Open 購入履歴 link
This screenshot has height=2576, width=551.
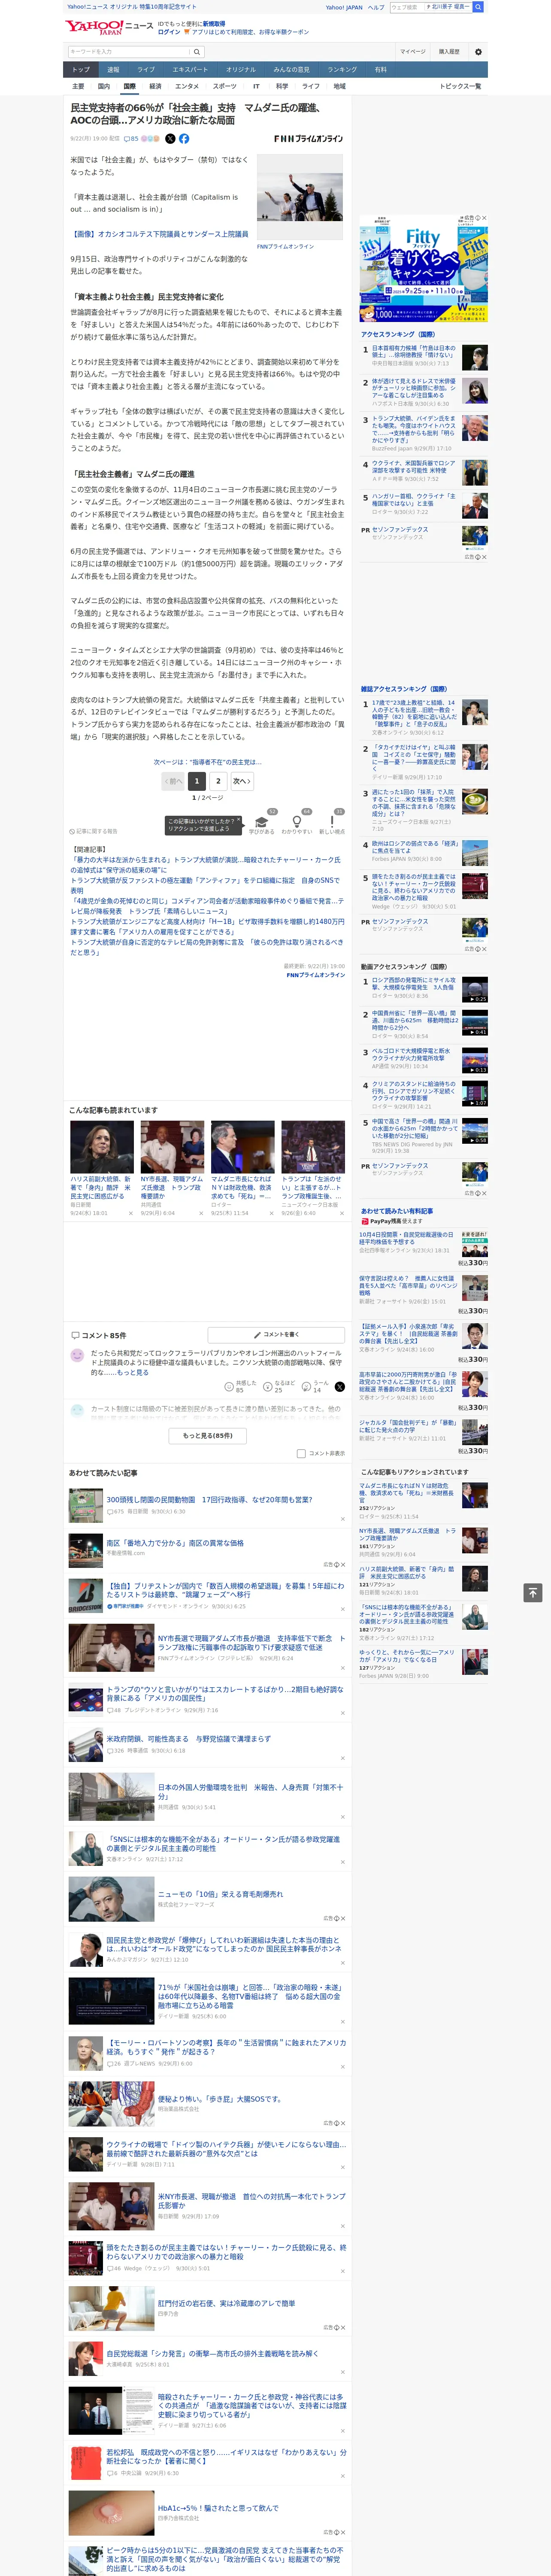click(x=449, y=52)
